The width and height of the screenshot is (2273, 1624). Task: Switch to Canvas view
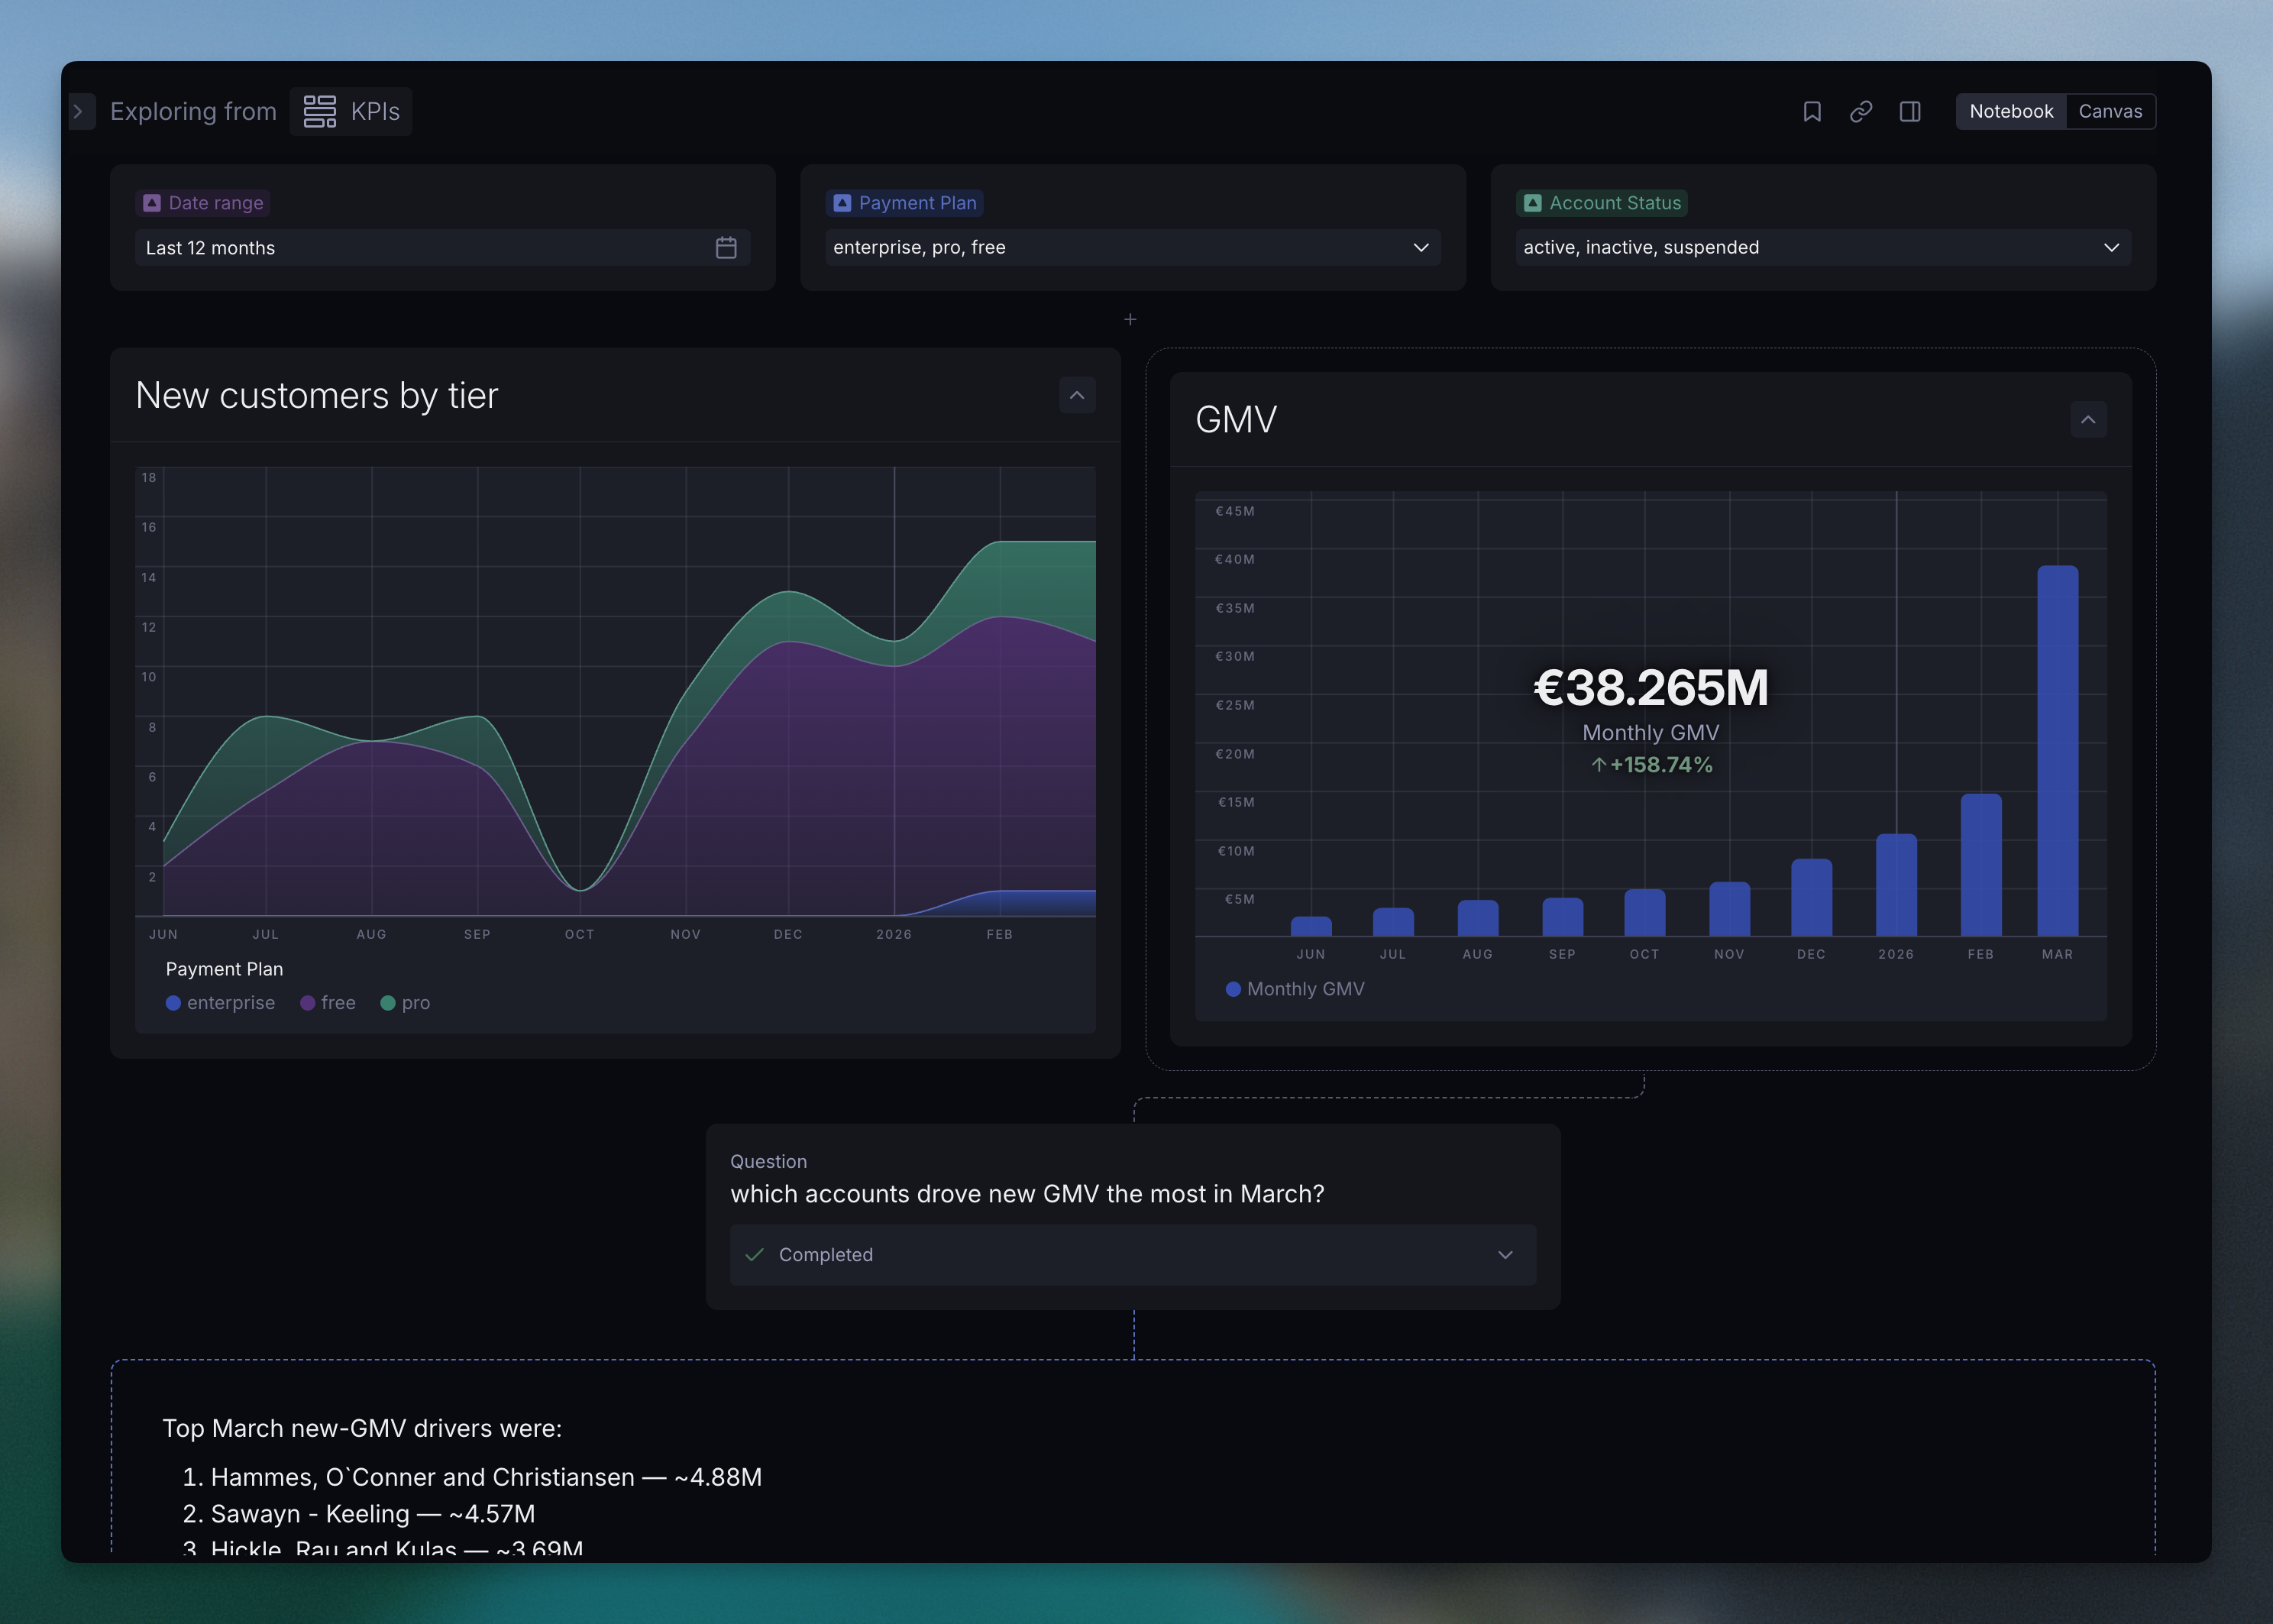(x=2110, y=111)
